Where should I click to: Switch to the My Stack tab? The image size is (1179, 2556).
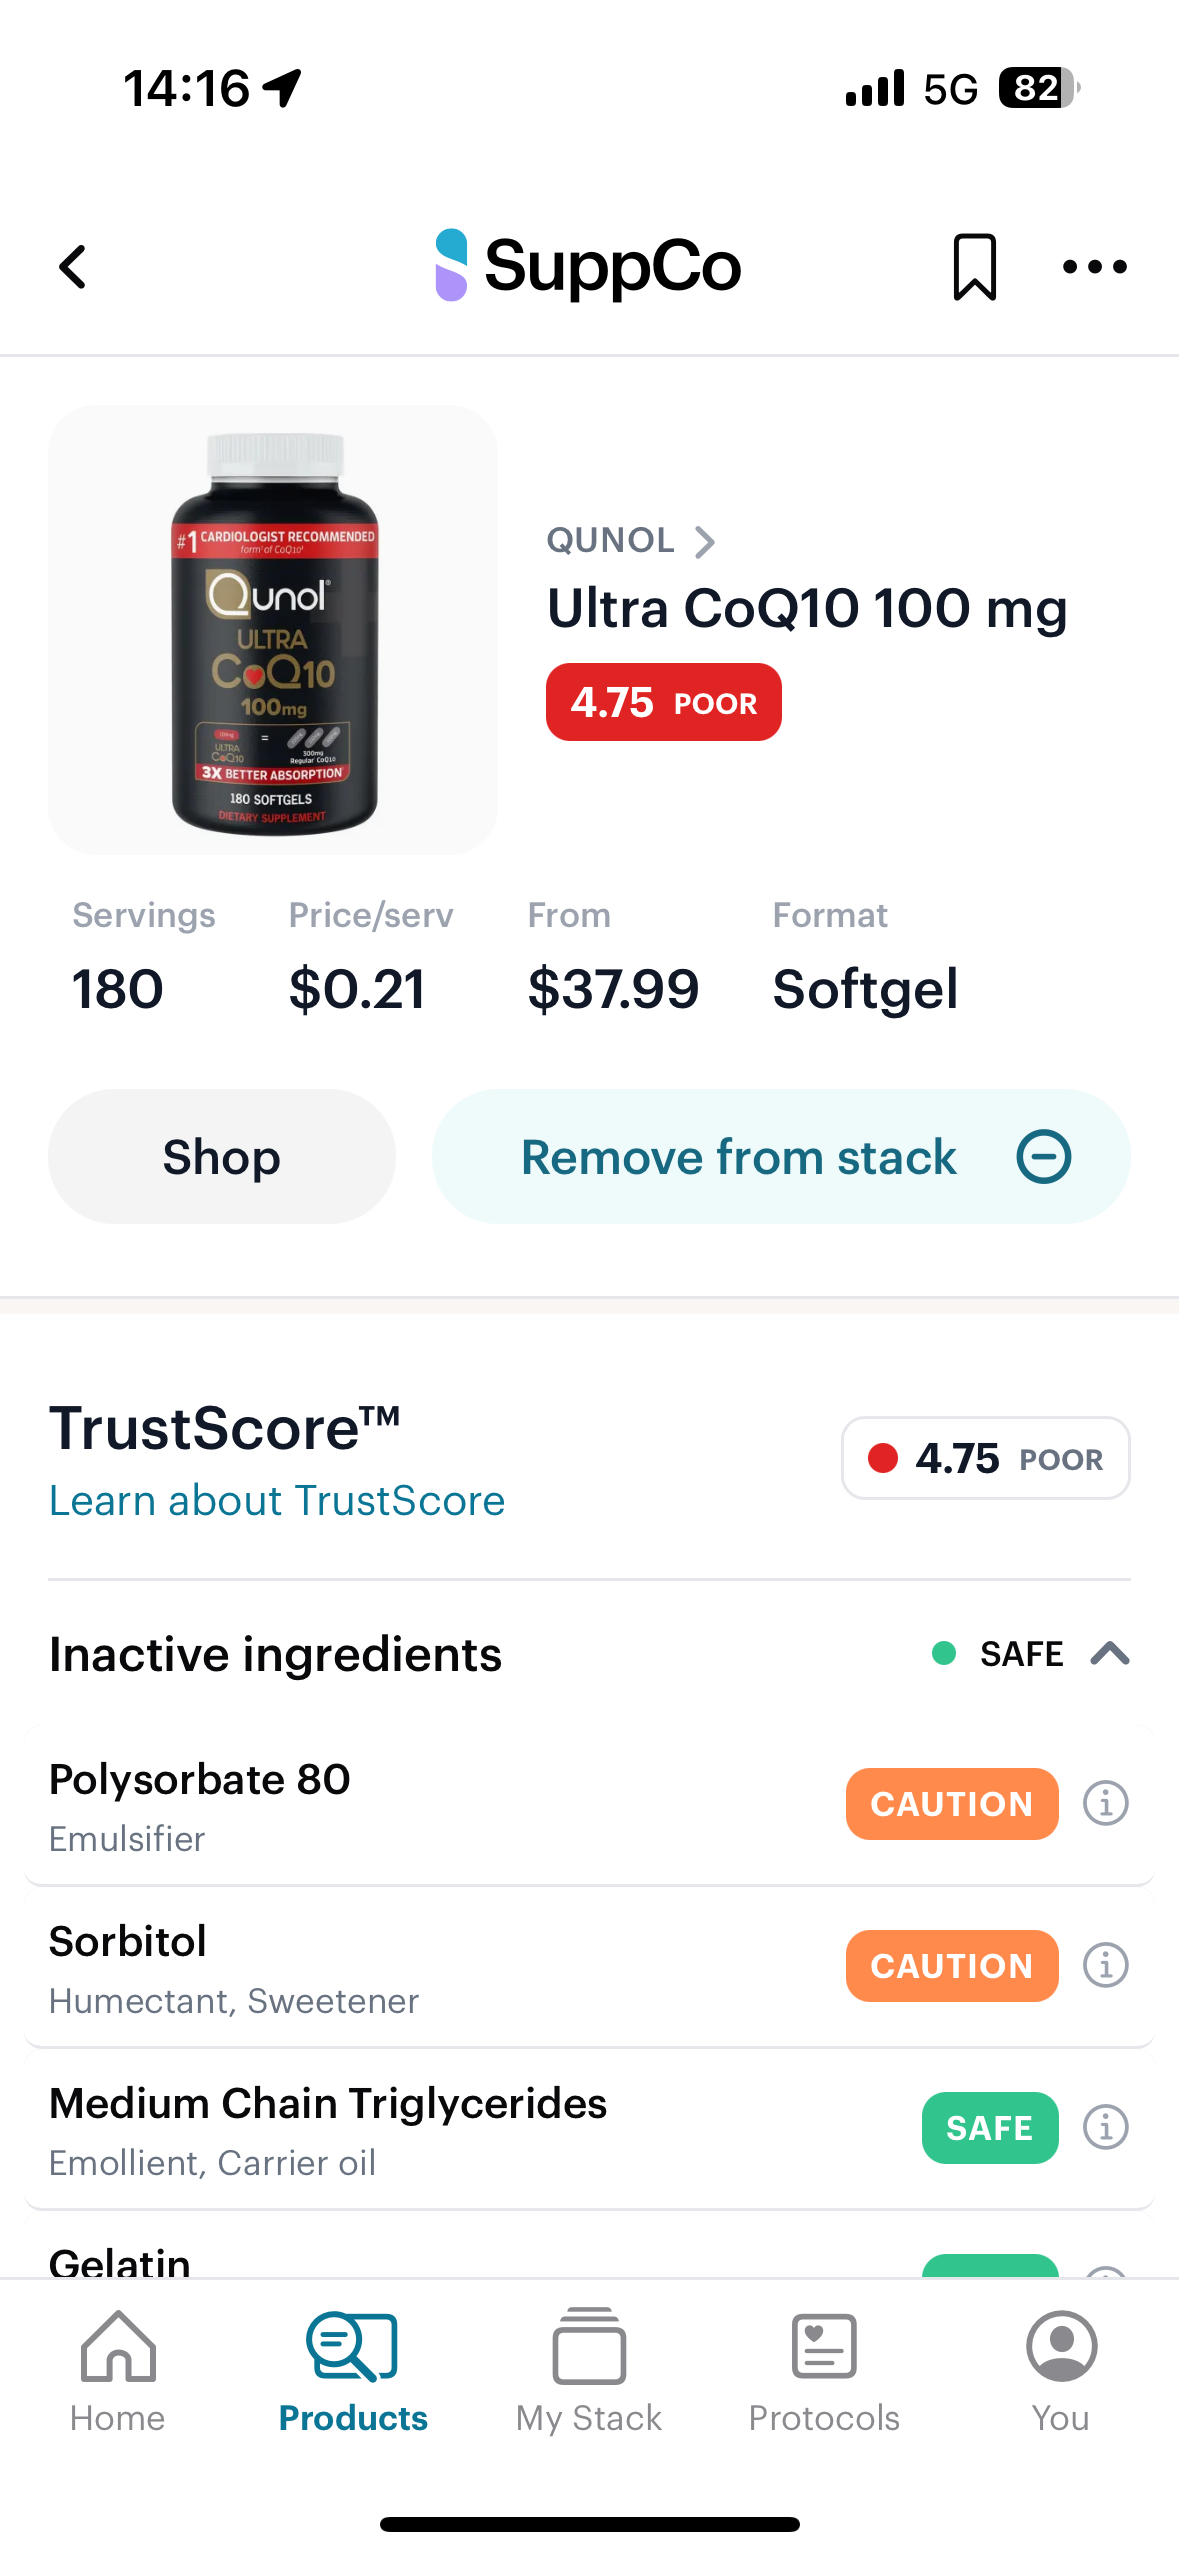click(x=589, y=2372)
